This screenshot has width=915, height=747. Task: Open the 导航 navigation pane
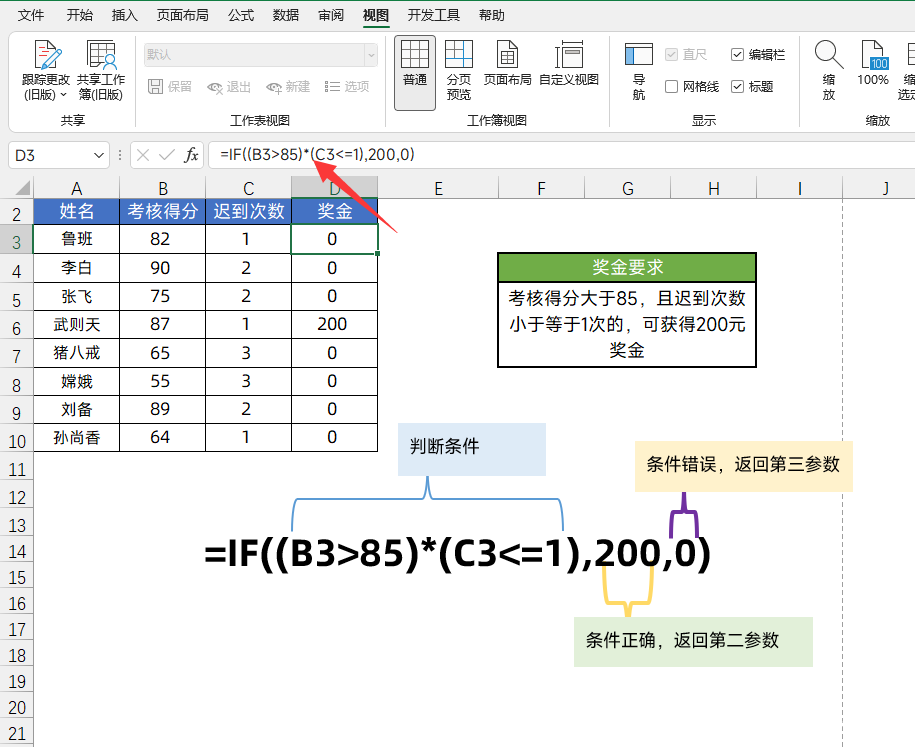[x=638, y=72]
